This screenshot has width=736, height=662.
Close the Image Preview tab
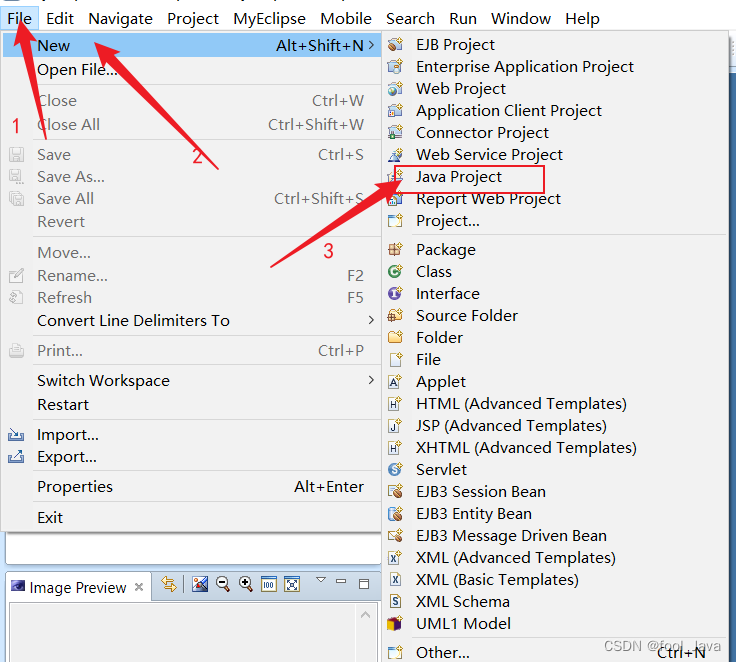(139, 587)
